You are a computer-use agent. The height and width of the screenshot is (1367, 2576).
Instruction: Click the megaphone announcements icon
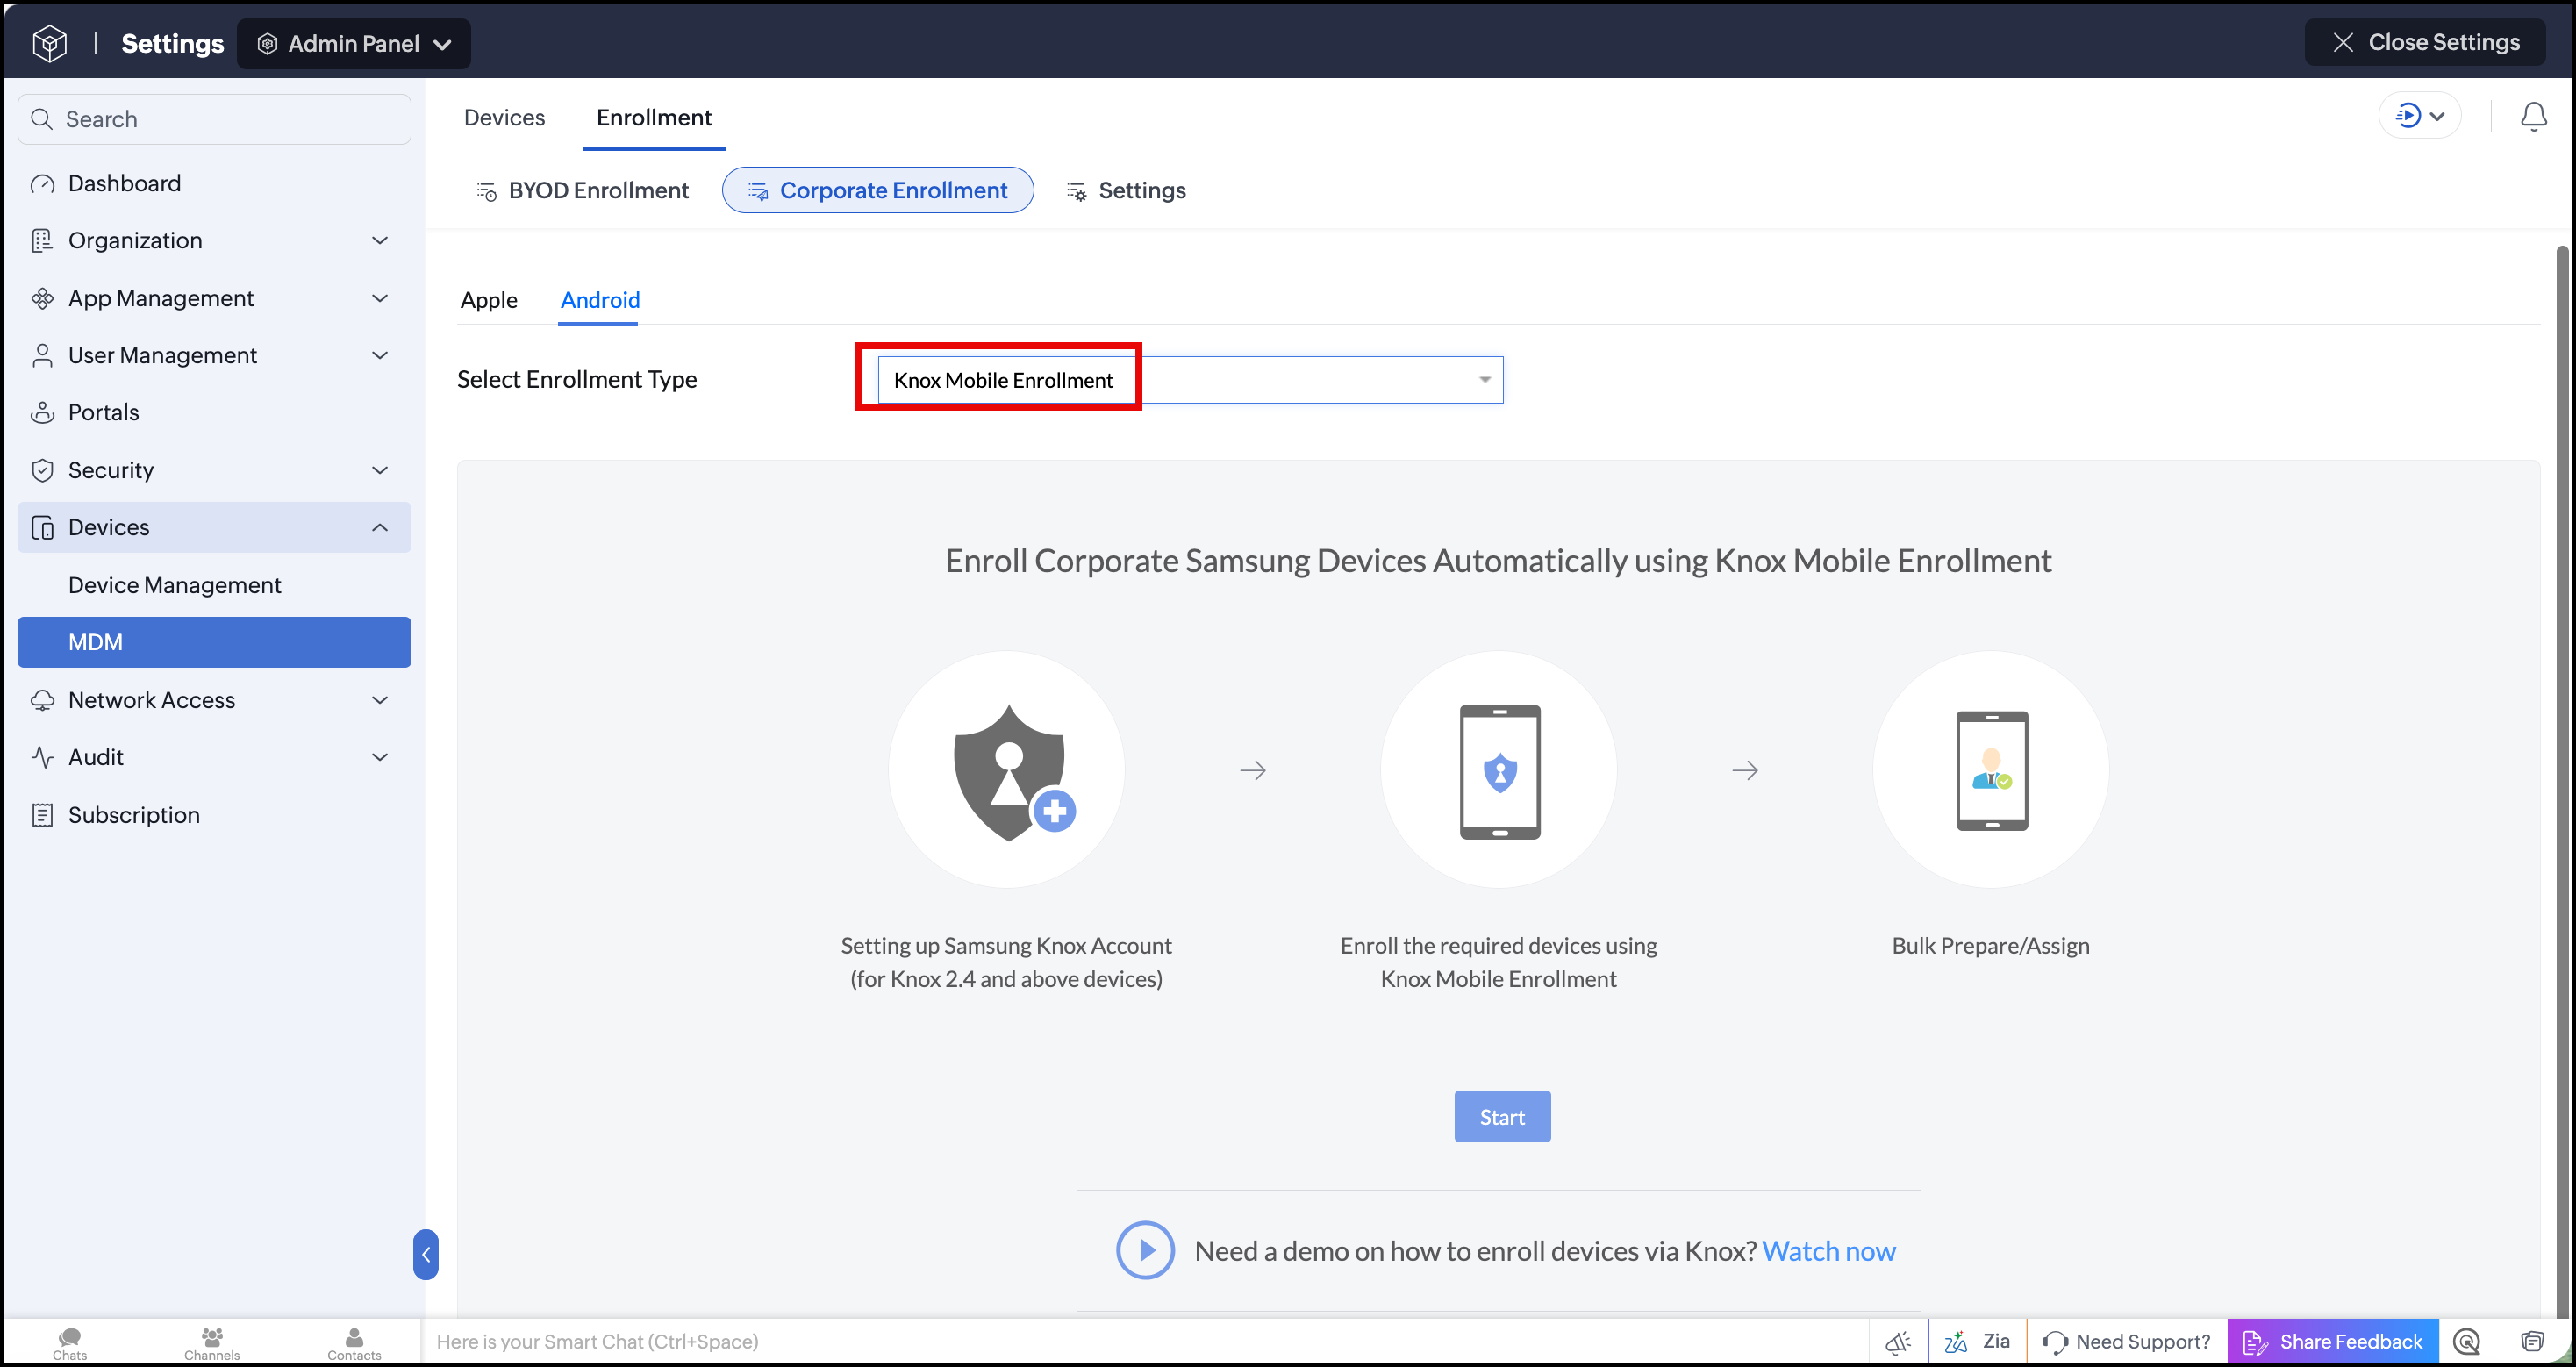pos(1898,1342)
